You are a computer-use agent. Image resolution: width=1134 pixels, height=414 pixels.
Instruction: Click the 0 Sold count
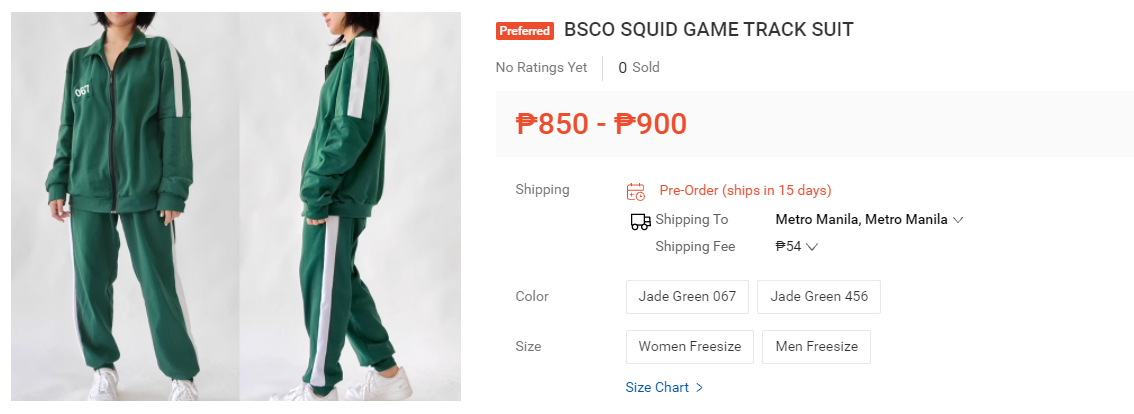pos(639,68)
